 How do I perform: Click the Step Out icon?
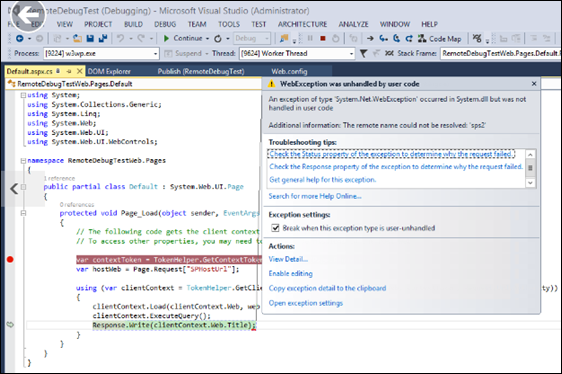(409, 38)
